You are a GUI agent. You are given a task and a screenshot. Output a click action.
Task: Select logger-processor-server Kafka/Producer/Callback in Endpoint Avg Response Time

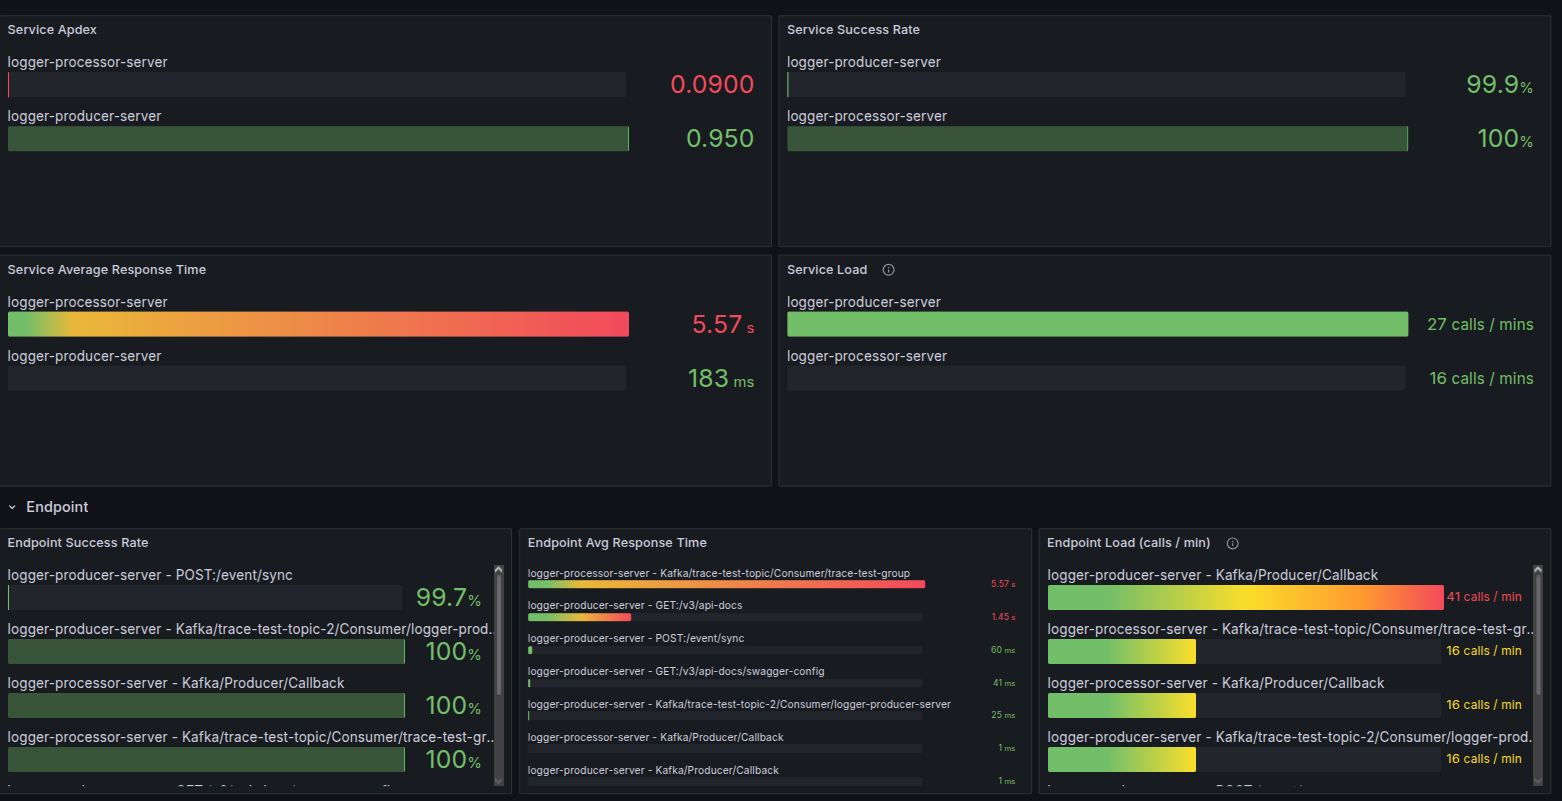(656, 737)
